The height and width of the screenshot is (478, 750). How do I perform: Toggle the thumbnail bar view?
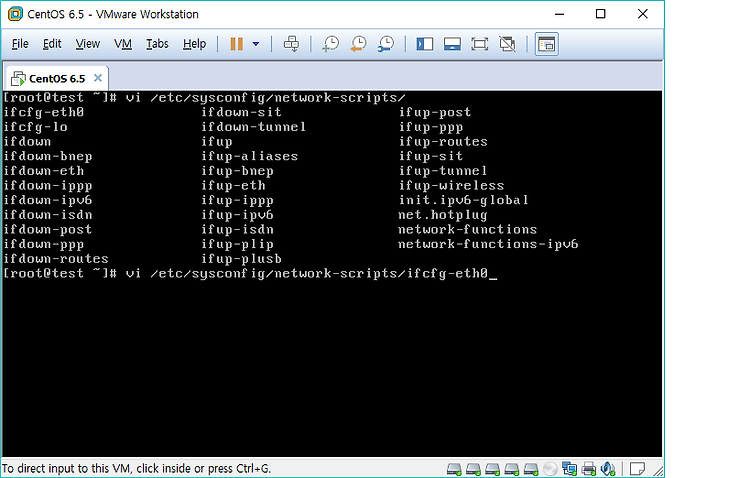pos(452,44)
